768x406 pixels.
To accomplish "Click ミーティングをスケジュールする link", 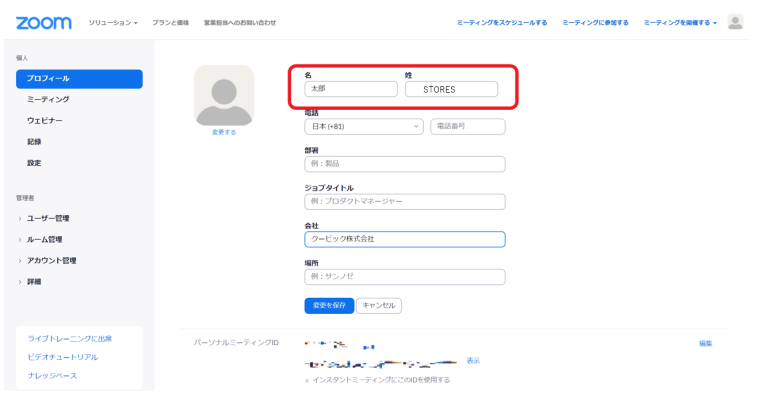I will 502,23.
